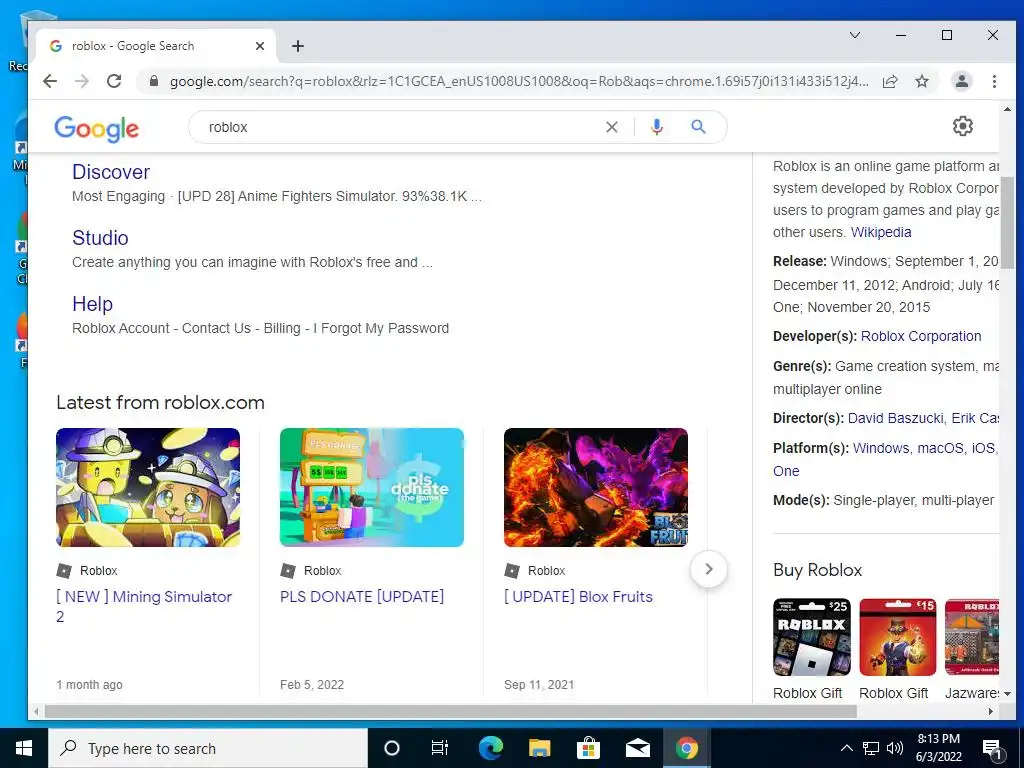Open File Explorer from taskbar
The image size is (1024, 768).
539,748
